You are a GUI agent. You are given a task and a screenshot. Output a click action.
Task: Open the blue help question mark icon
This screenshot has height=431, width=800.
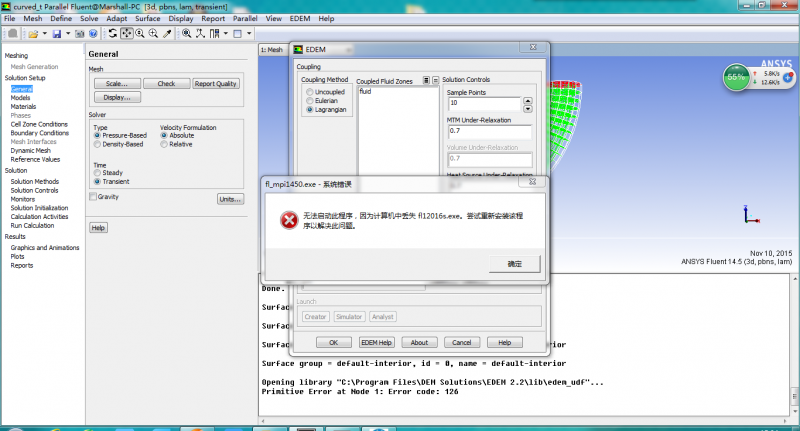pyautogui.click(x=93, y=34)
